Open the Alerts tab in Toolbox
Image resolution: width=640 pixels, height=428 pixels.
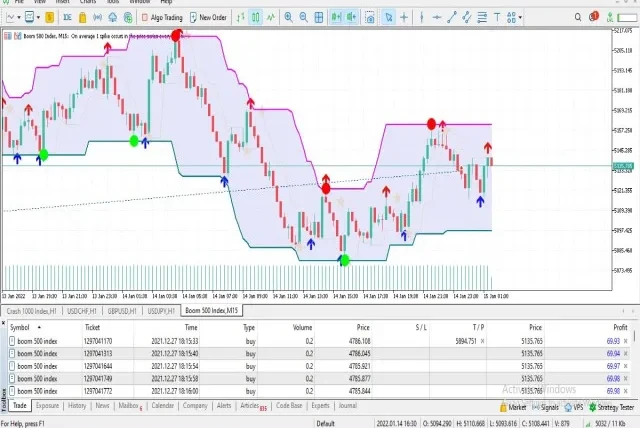(x=224, y=406)
